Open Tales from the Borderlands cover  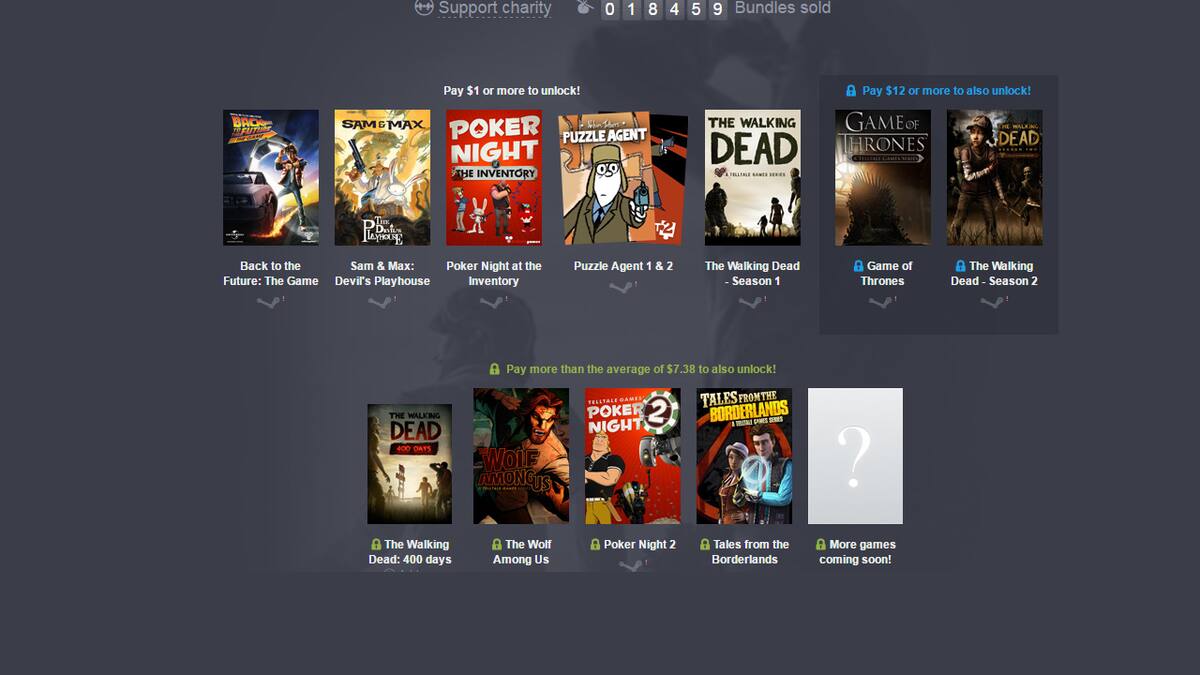(x=744, y=456)
